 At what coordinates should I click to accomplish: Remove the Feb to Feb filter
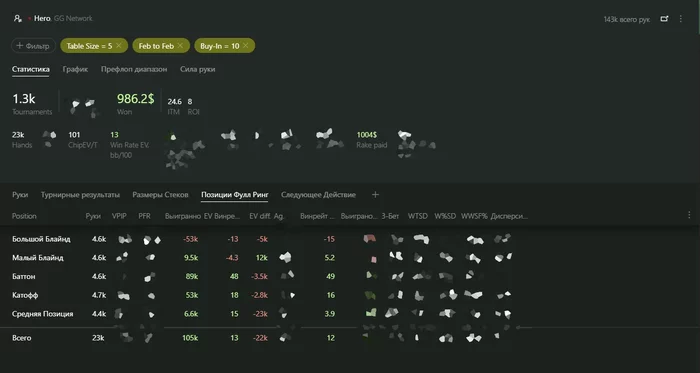pos(180,46)
